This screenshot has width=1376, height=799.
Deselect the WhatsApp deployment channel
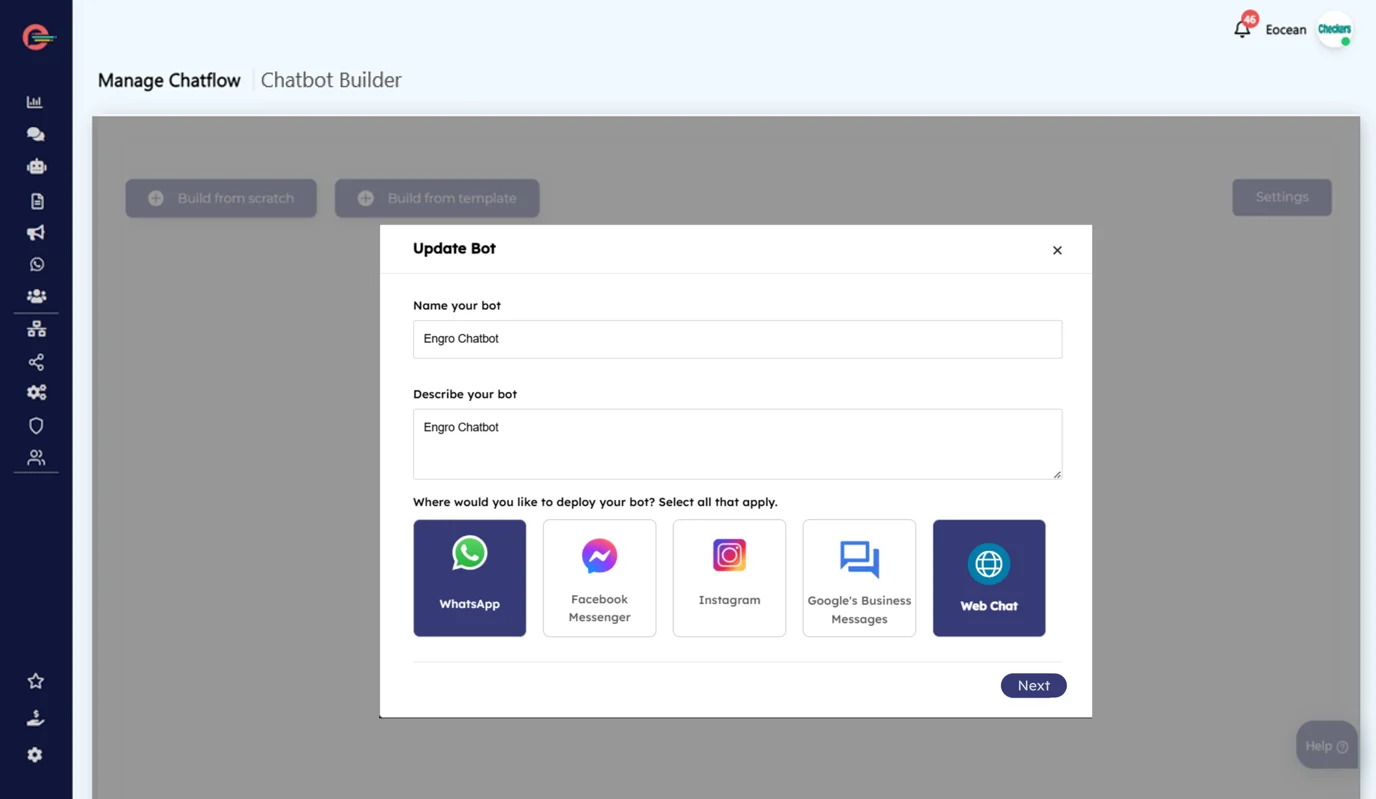[x=469, y=578]
